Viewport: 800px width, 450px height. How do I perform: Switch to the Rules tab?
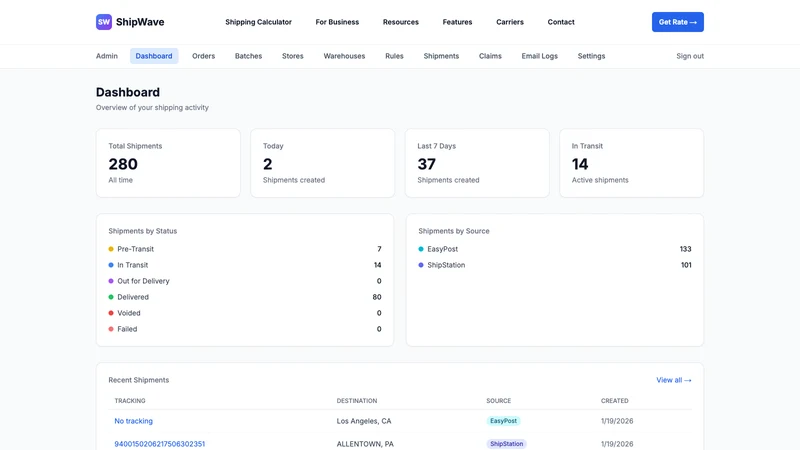click(x=394, y=56)
